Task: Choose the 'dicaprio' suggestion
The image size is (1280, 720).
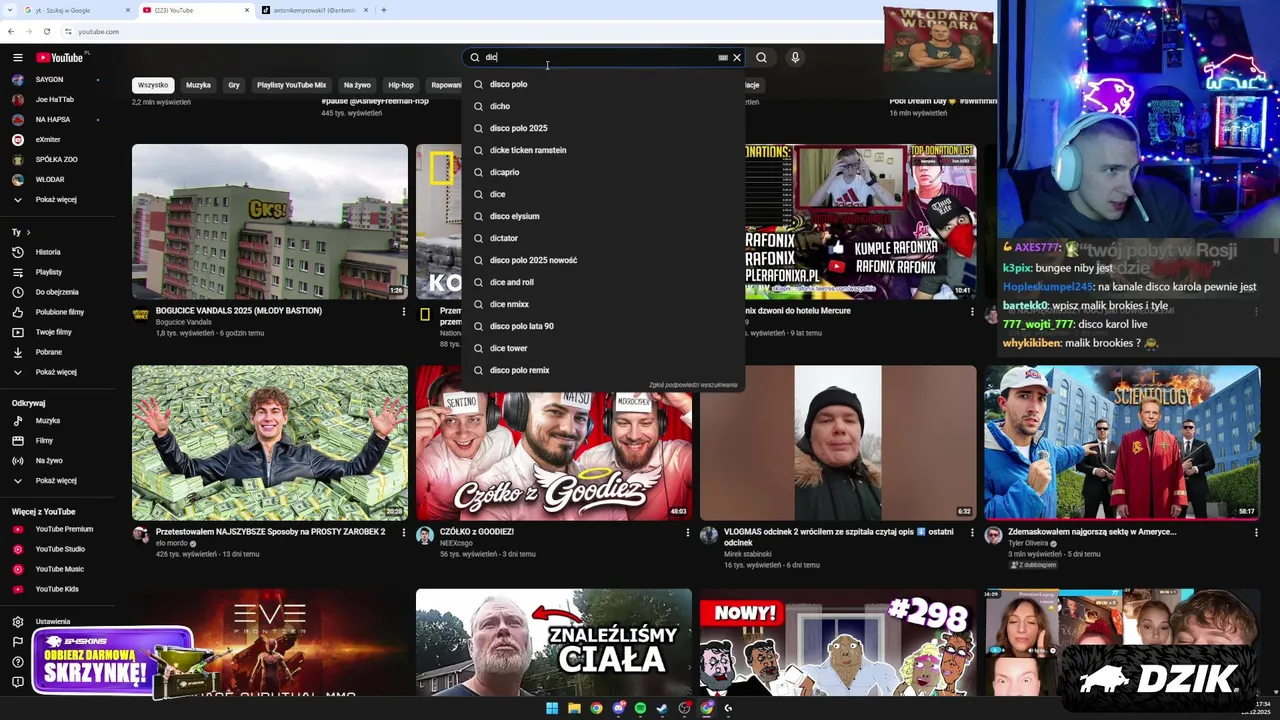Action: point(604,172)
